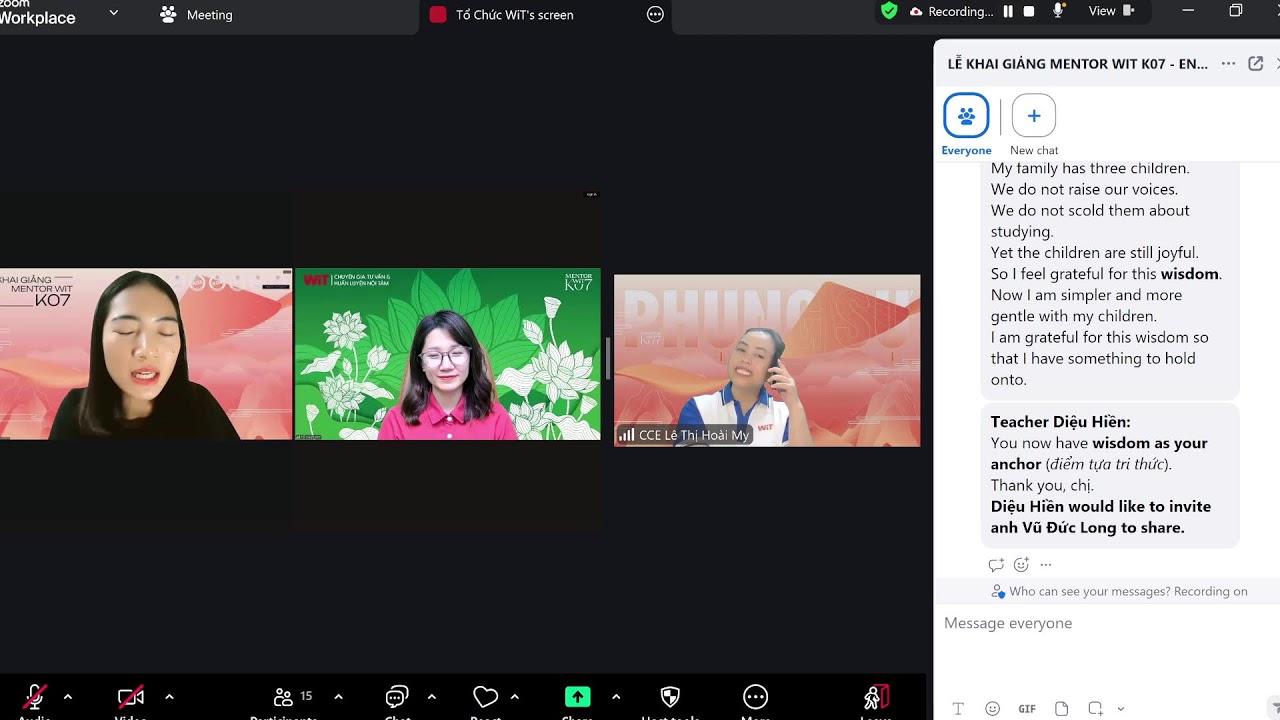Screen dimensions: 1280x720
Task: Expand the screenshot options chevron
Action: pos(1120,709)
